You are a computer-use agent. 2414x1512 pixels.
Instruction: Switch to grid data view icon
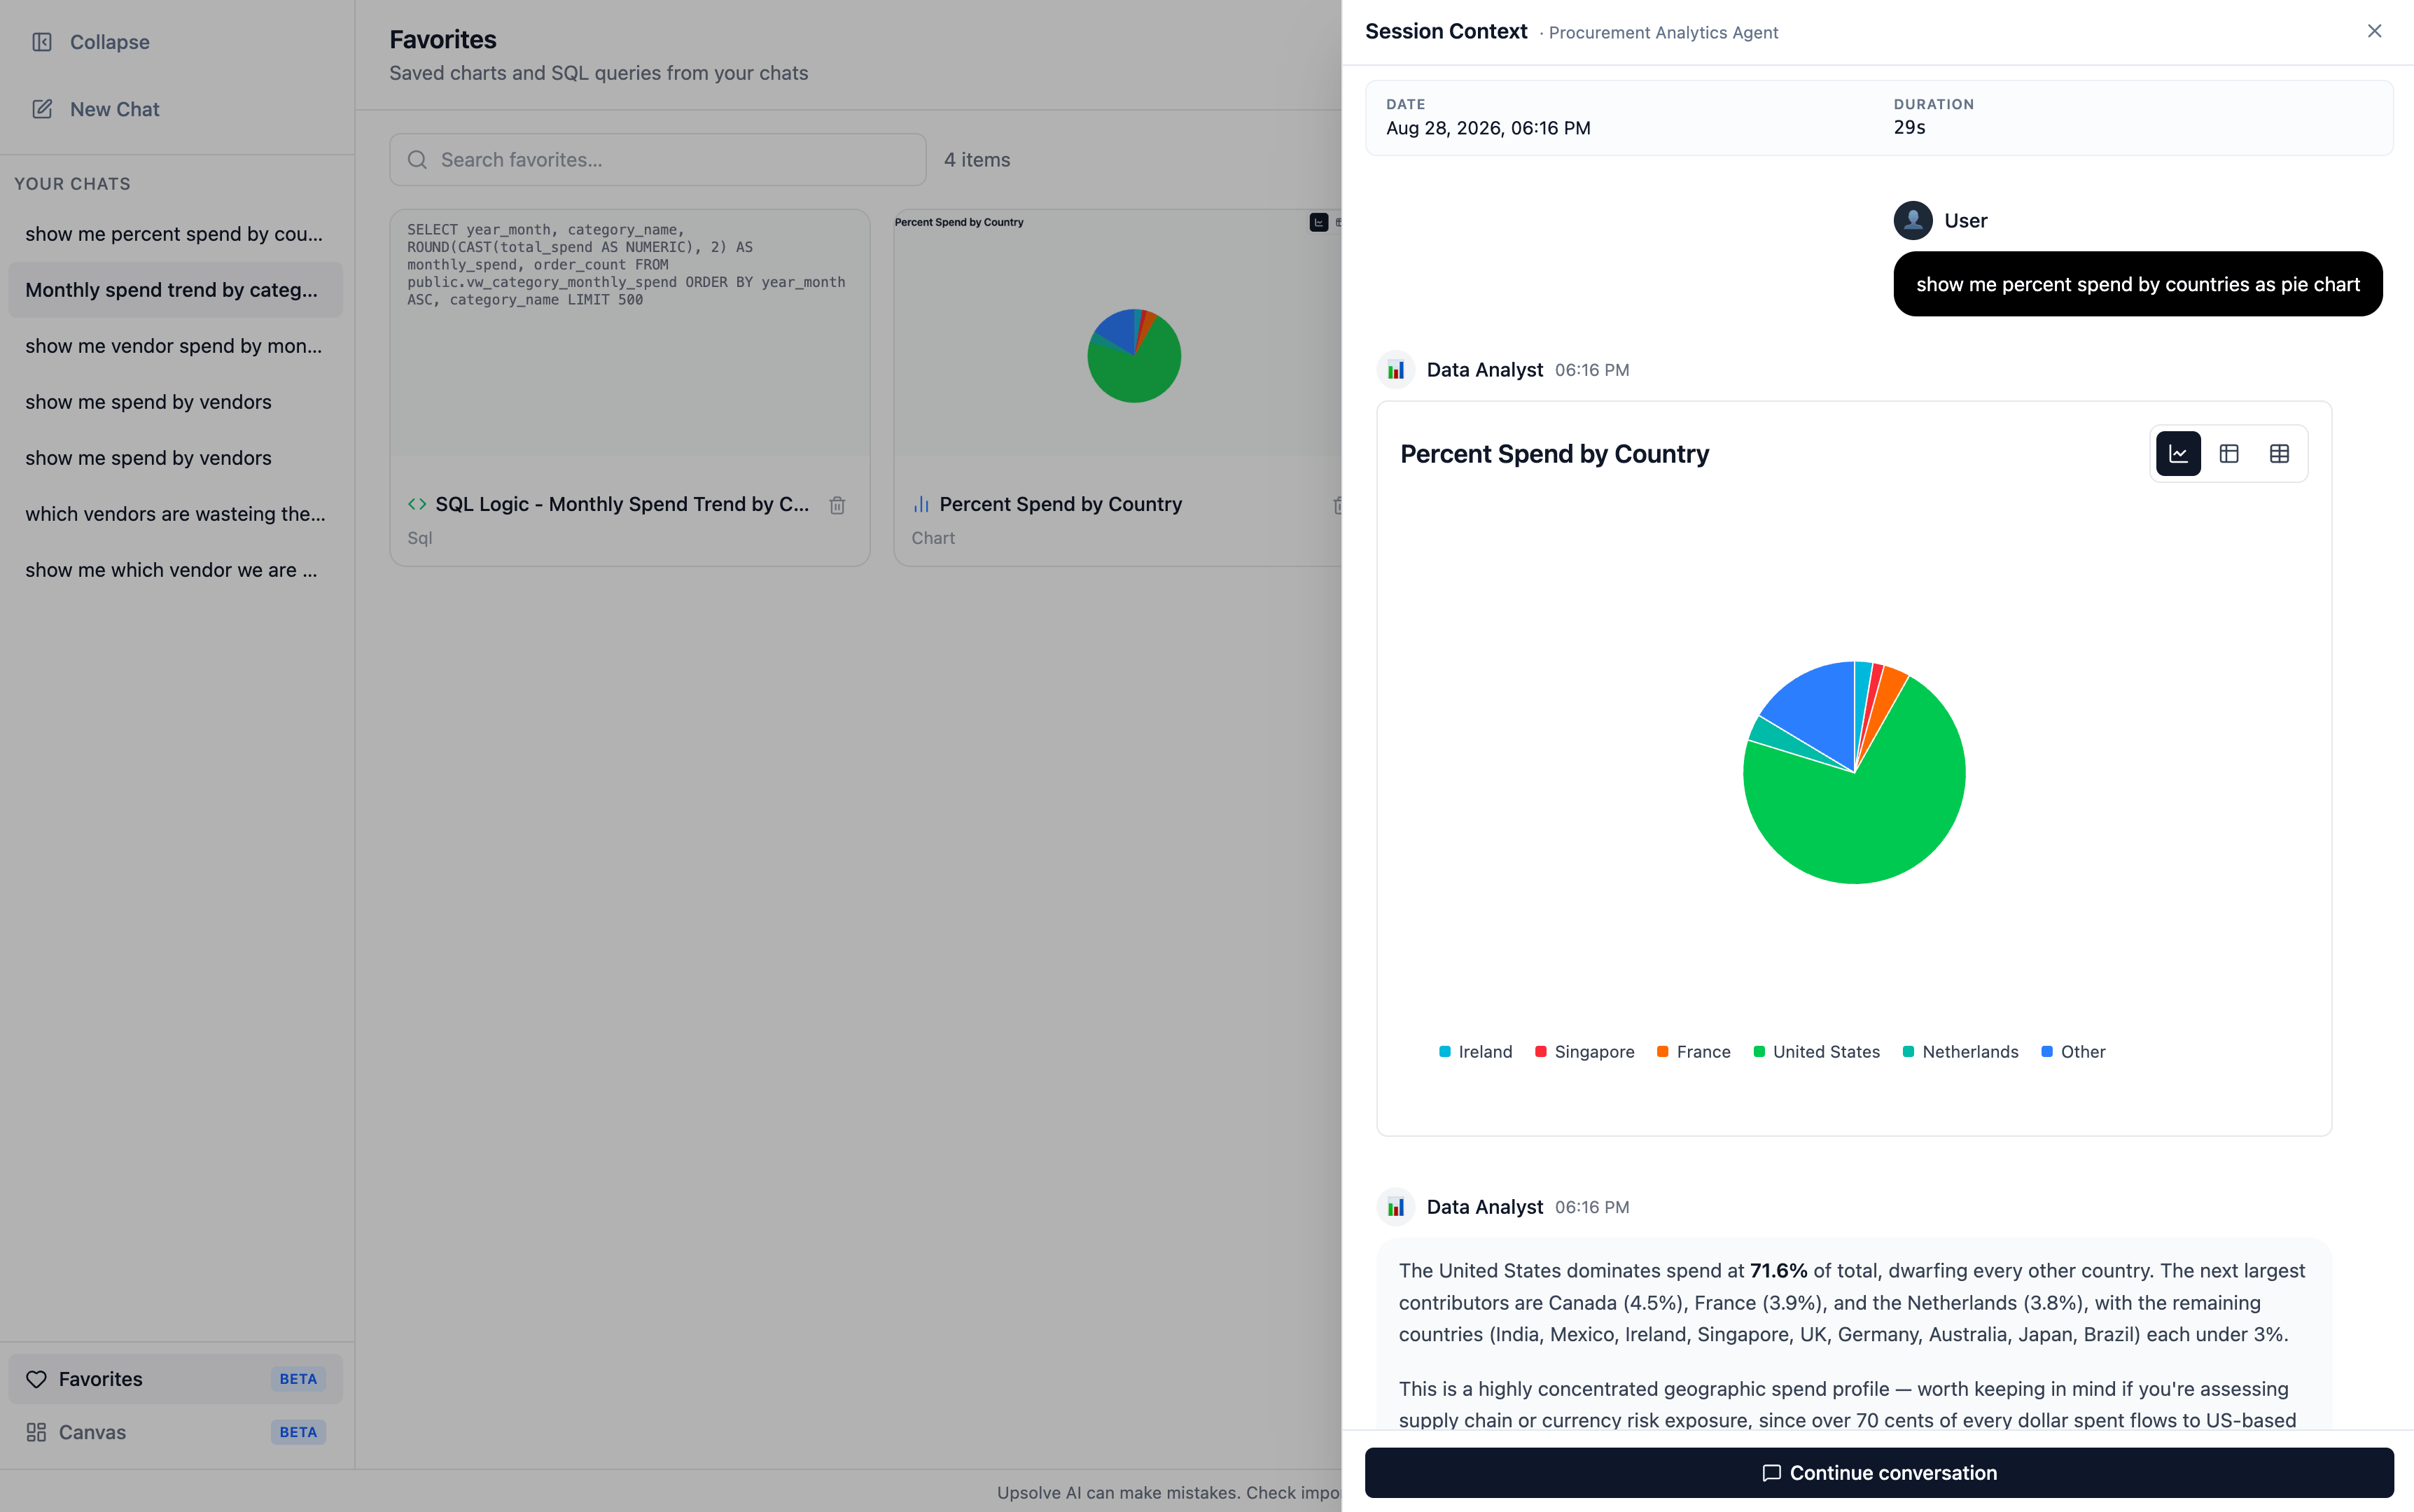2279,454
